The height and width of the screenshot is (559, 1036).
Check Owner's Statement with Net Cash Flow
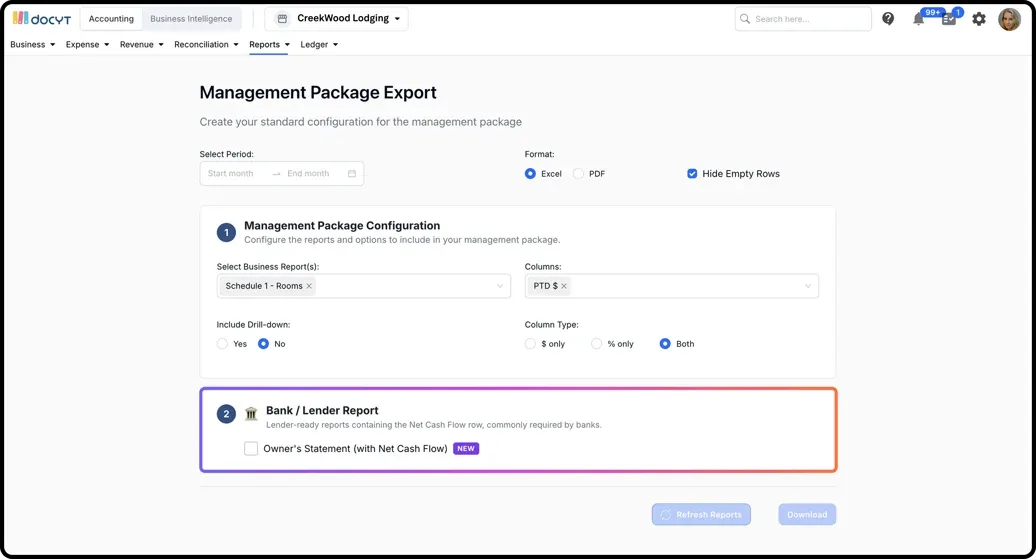pyautogui.click(x=251, y=449)
